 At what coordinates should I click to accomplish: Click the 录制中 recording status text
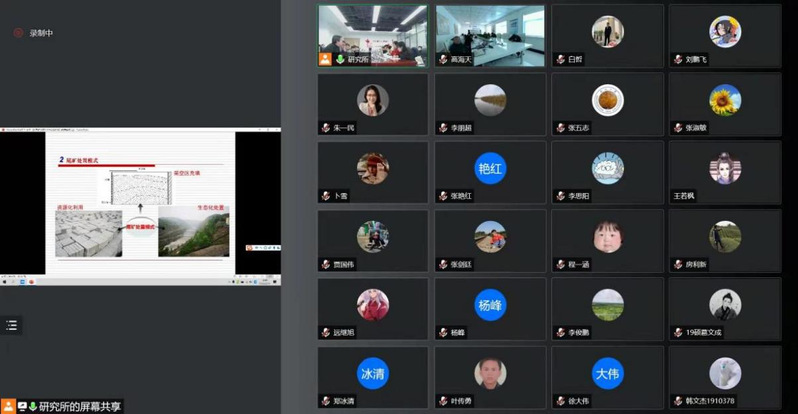click(42, 33)
